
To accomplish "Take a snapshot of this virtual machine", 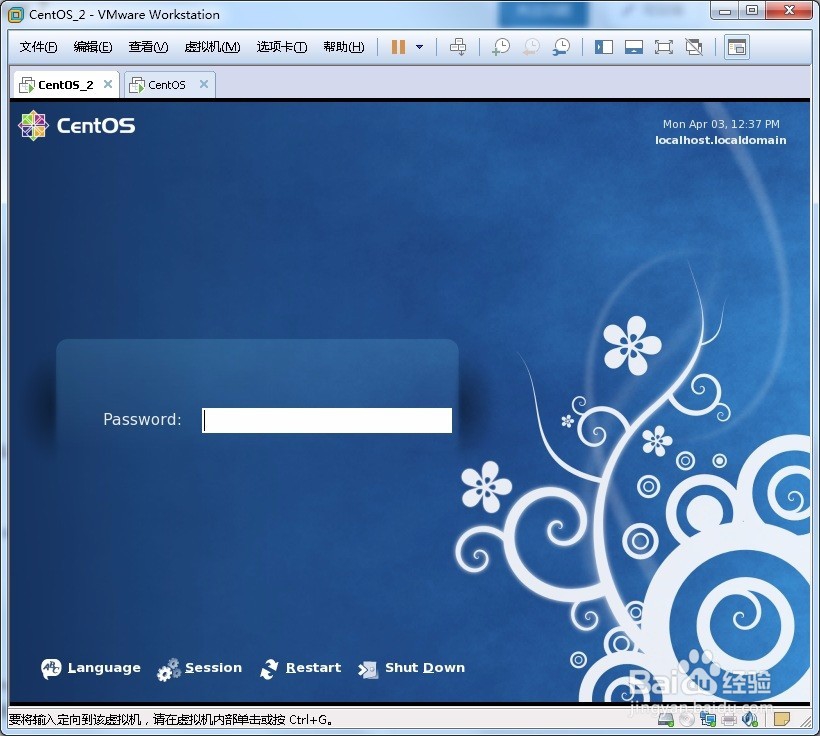I will tap(501, 47).
